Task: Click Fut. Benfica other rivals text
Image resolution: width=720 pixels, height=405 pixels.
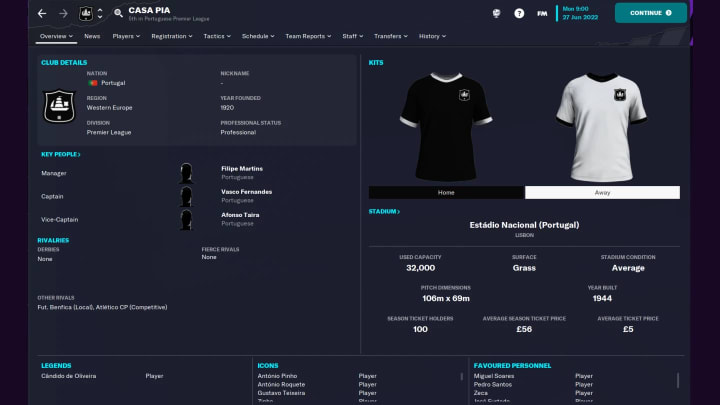Action: (65, 307)
